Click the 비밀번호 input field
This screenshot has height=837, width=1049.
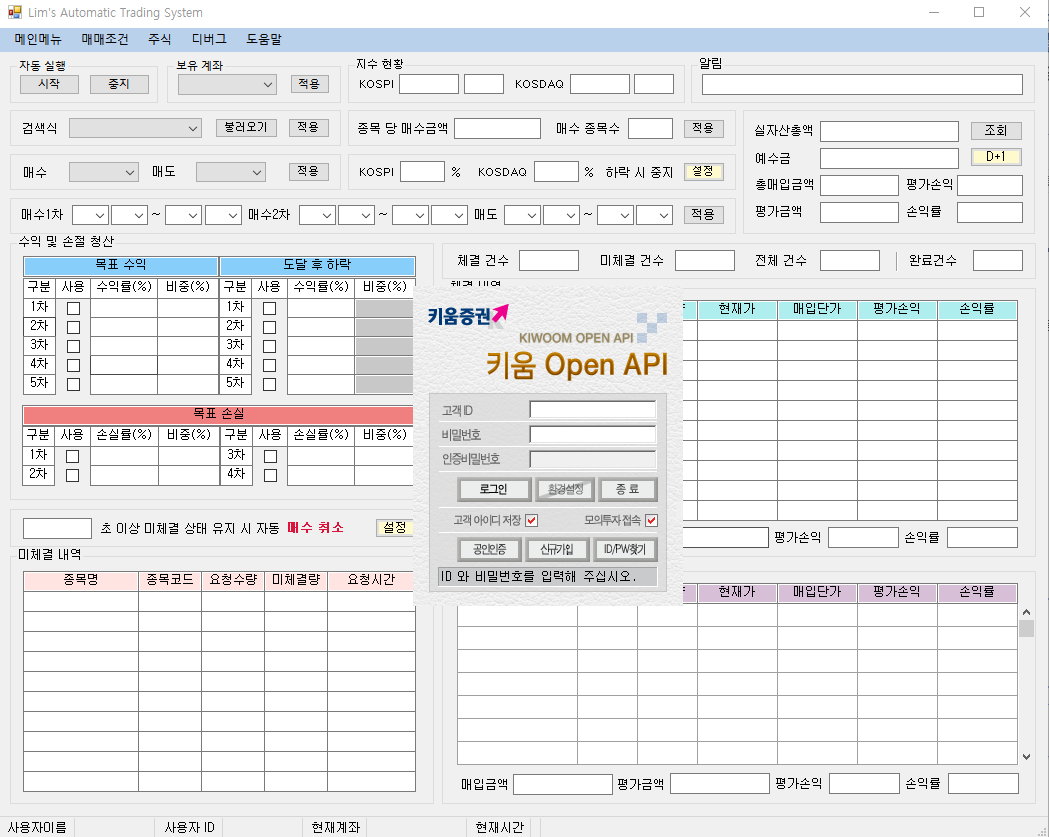pyautogui.click(x=593, y=434)
